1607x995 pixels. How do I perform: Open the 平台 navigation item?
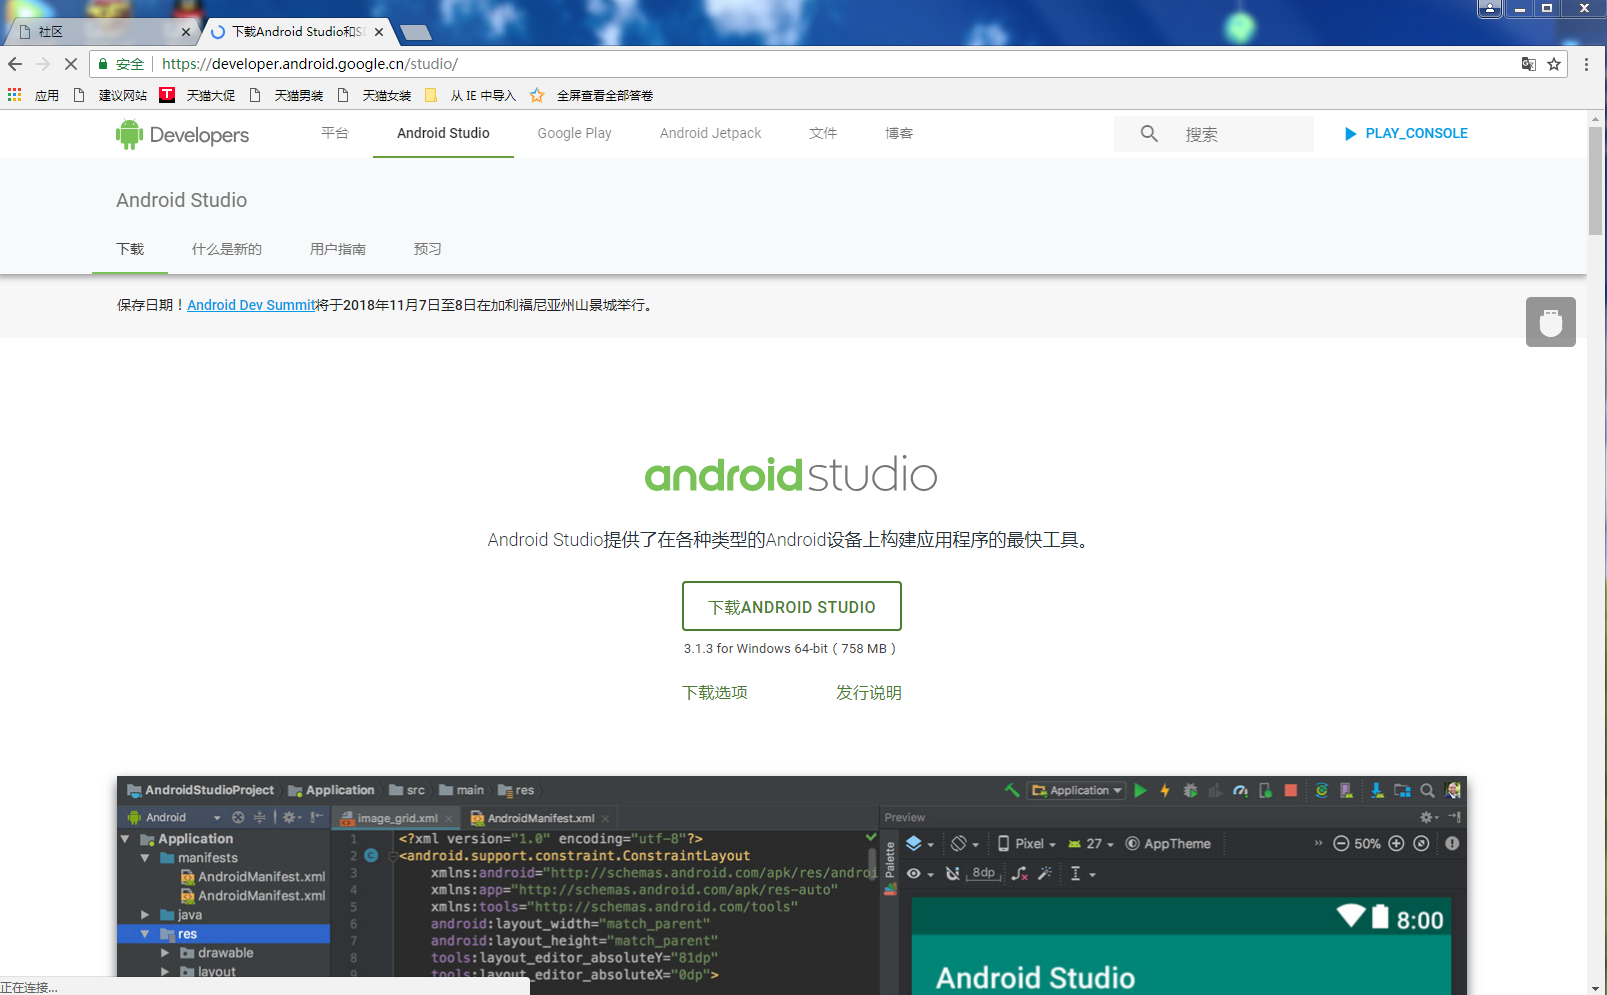tap(335, 133)
